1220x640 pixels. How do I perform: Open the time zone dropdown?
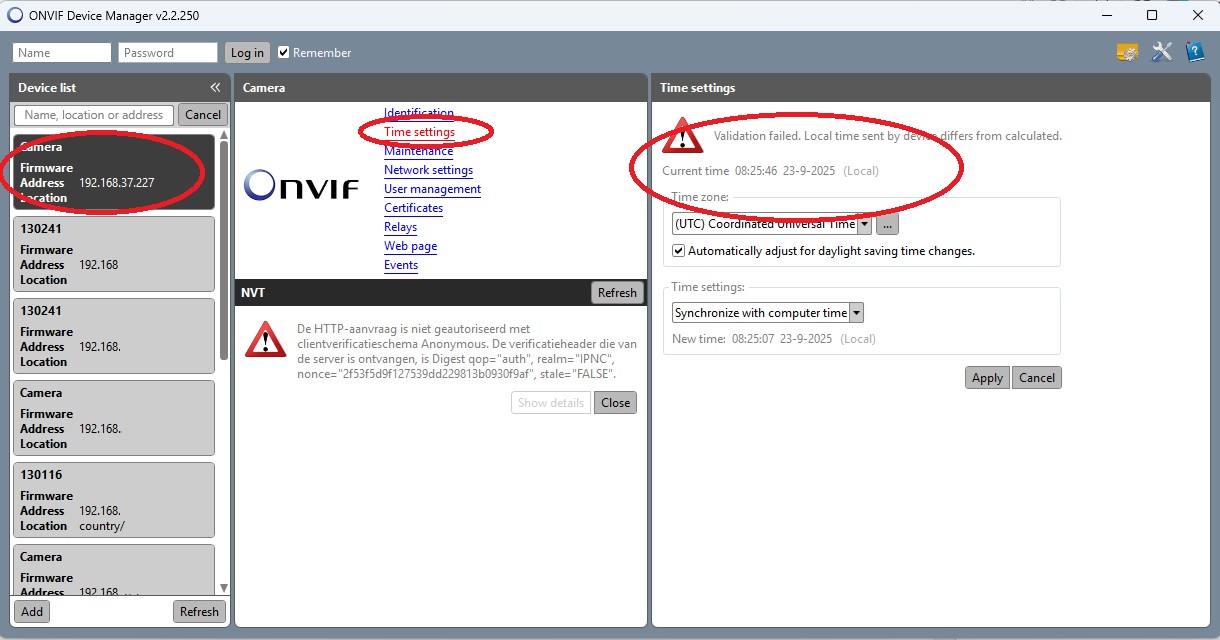864,225
